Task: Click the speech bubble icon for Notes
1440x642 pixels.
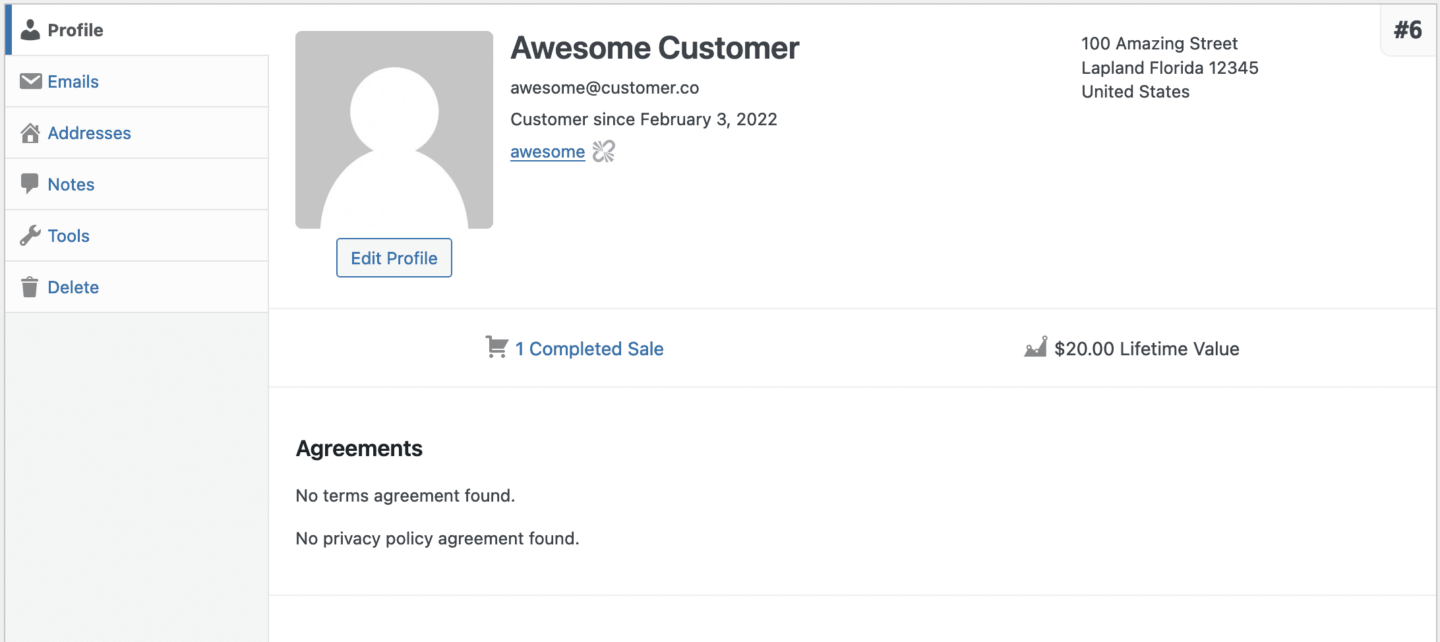Action: 29,183
